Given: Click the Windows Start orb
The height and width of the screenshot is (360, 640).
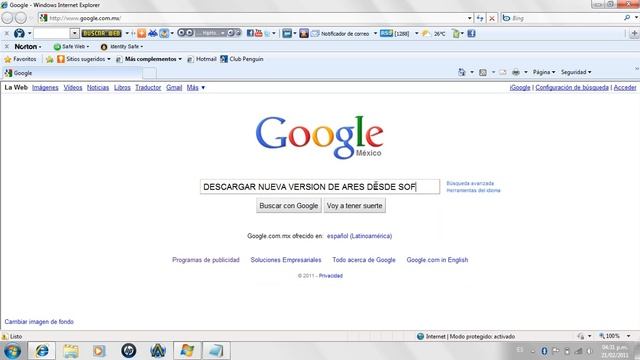Looking at the screenshot, I should [12, 351].
